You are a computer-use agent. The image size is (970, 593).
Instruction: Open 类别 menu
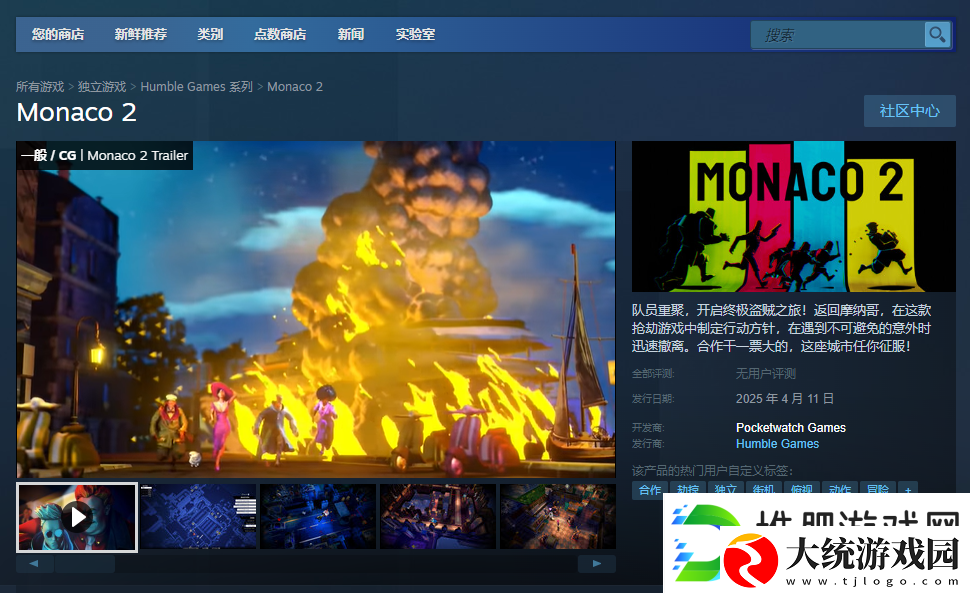pos(210,35)
